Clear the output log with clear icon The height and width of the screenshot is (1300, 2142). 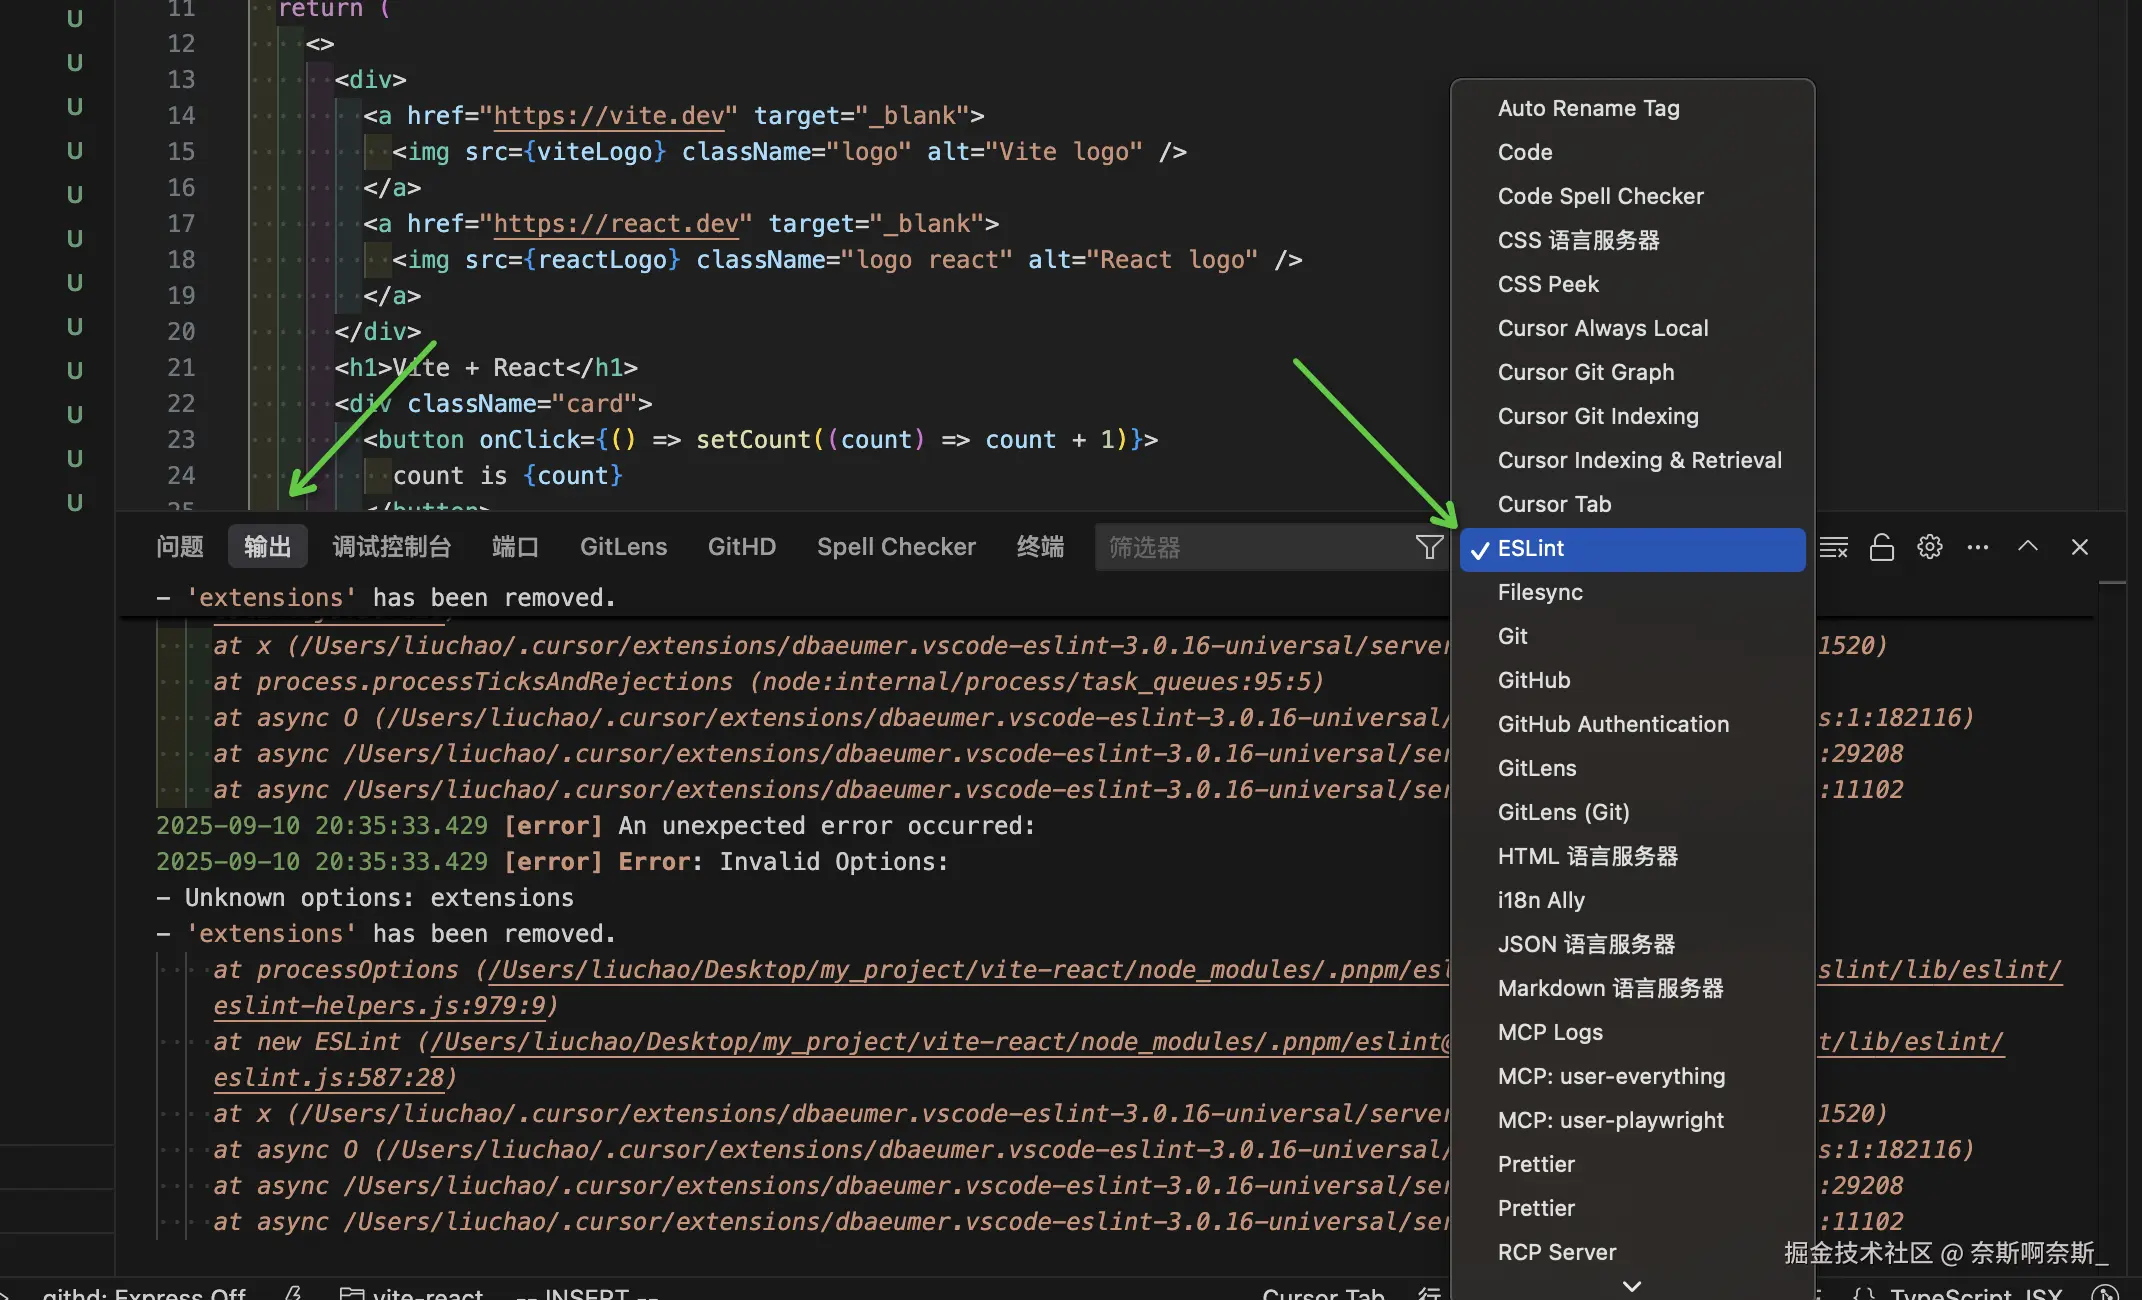(1833, 547)
